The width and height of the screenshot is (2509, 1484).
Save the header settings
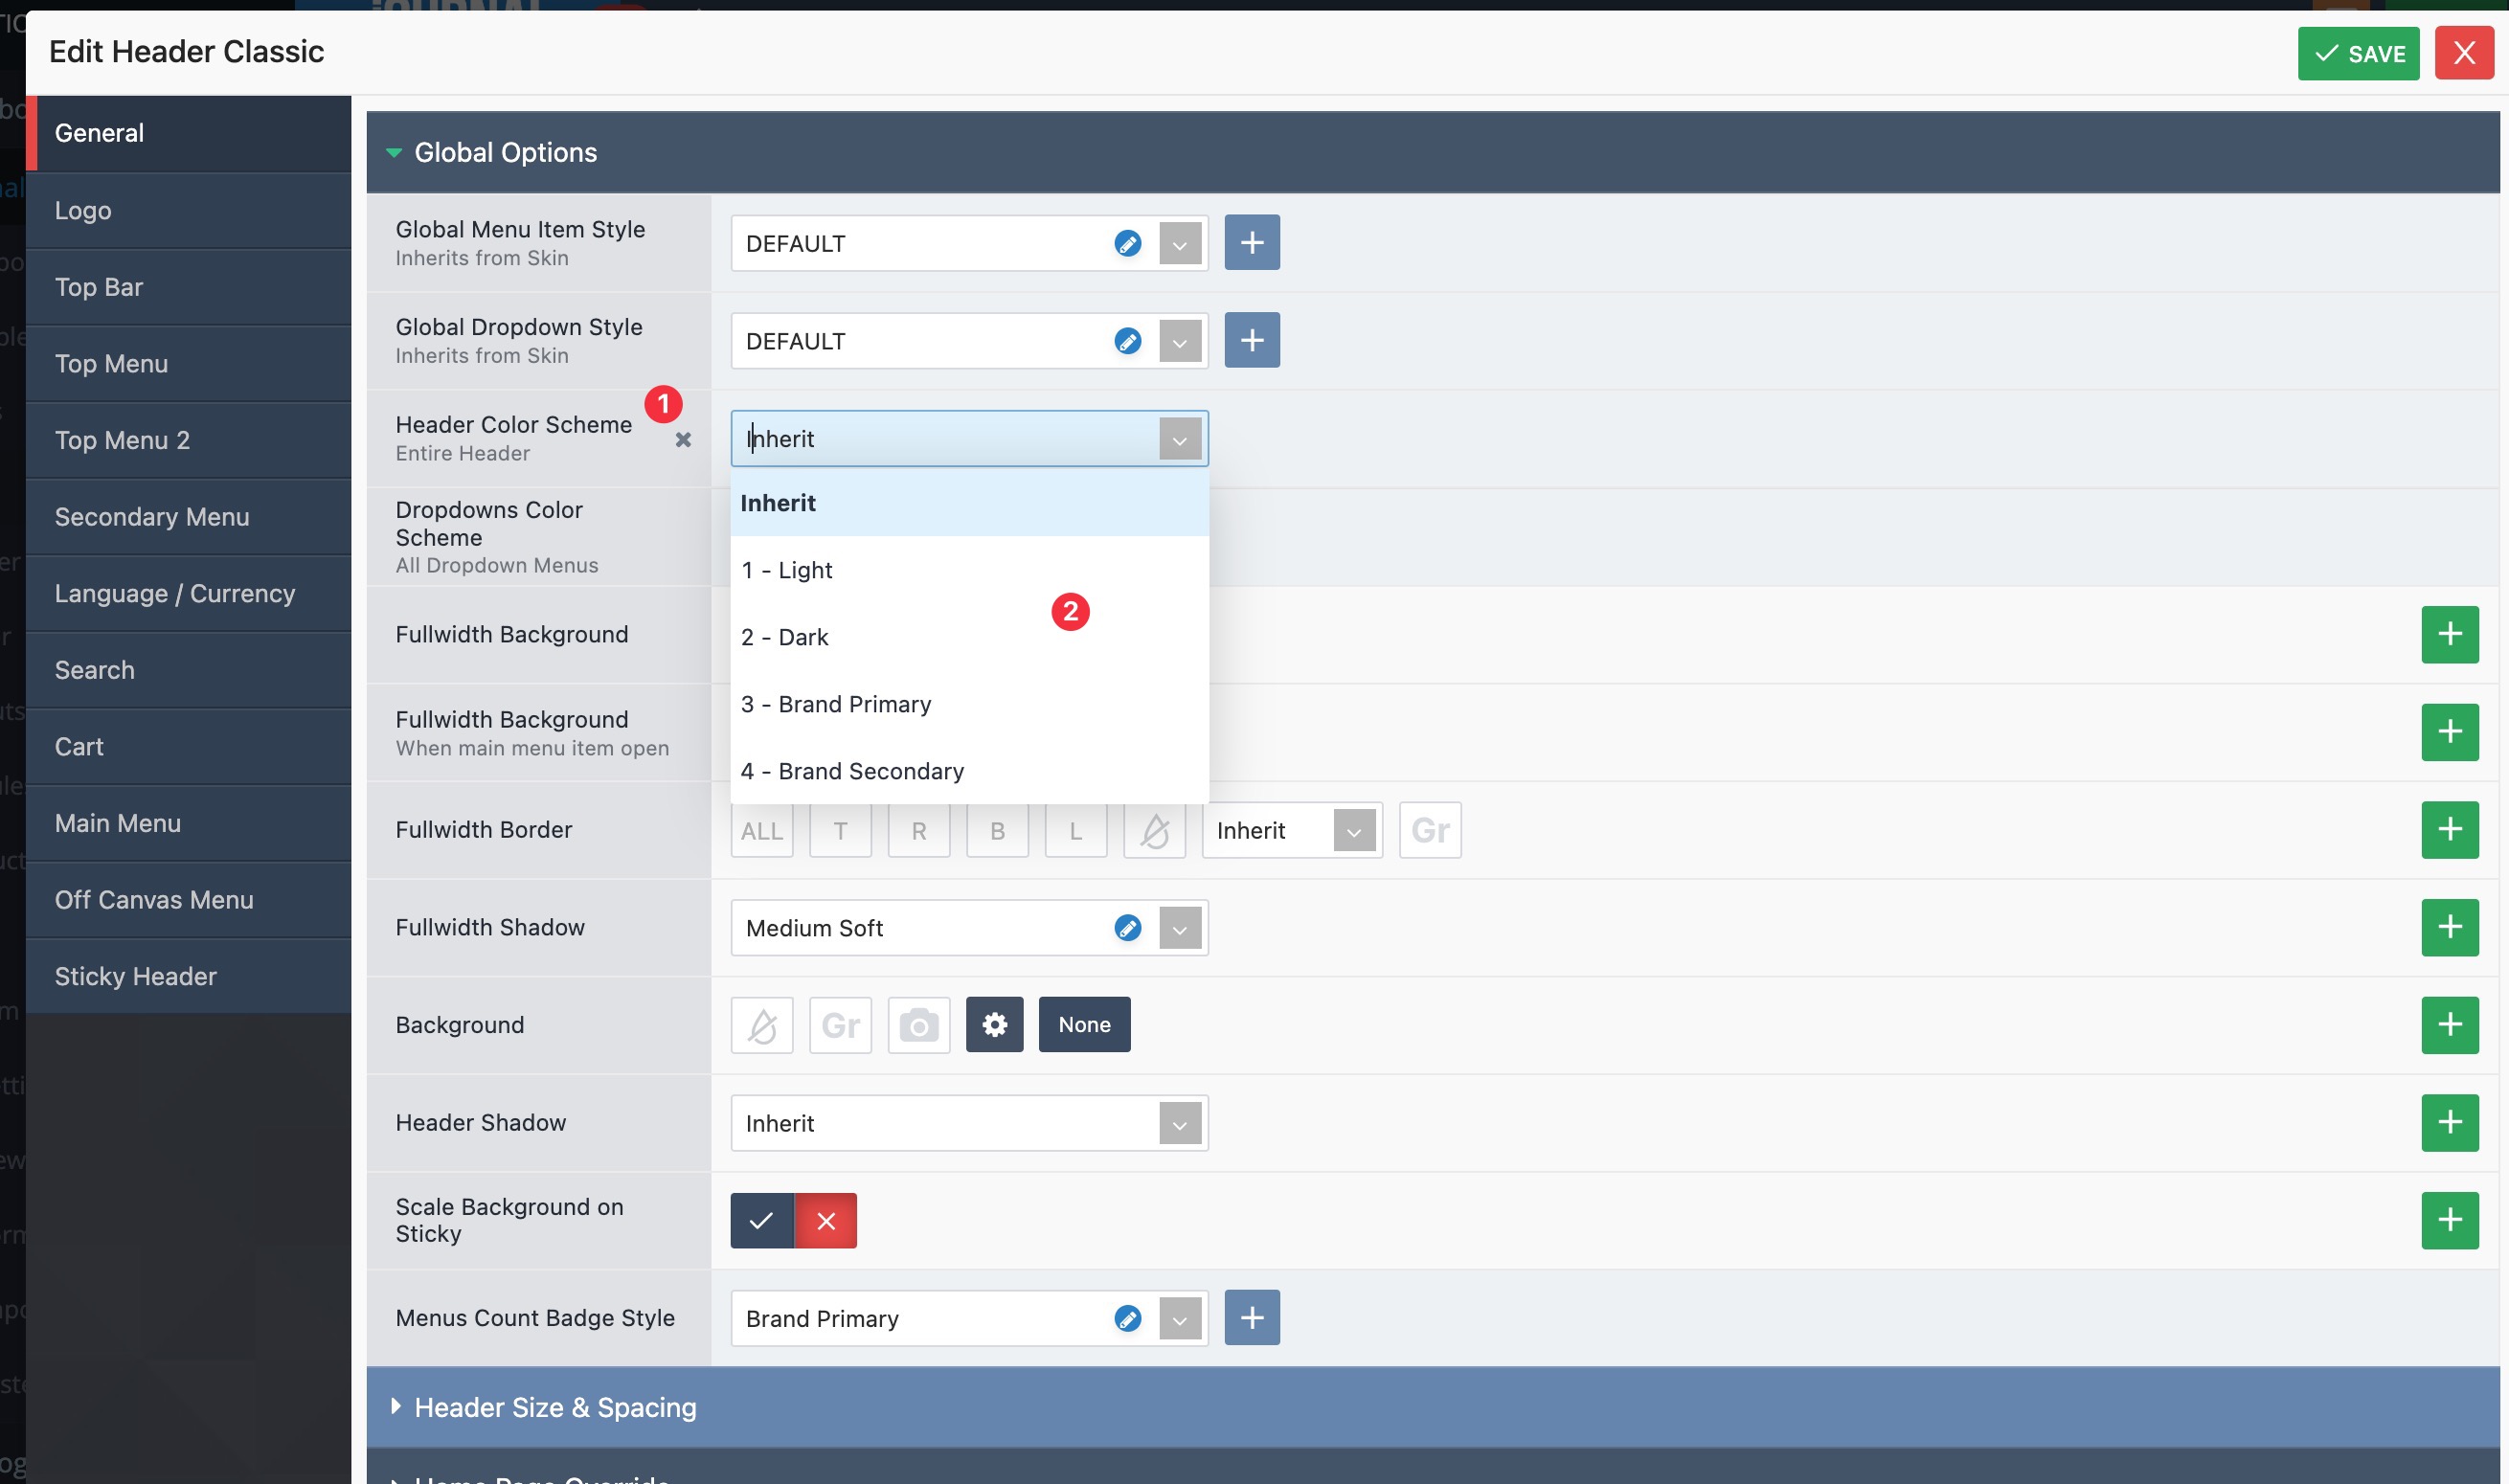click(x=2358, y=53)
